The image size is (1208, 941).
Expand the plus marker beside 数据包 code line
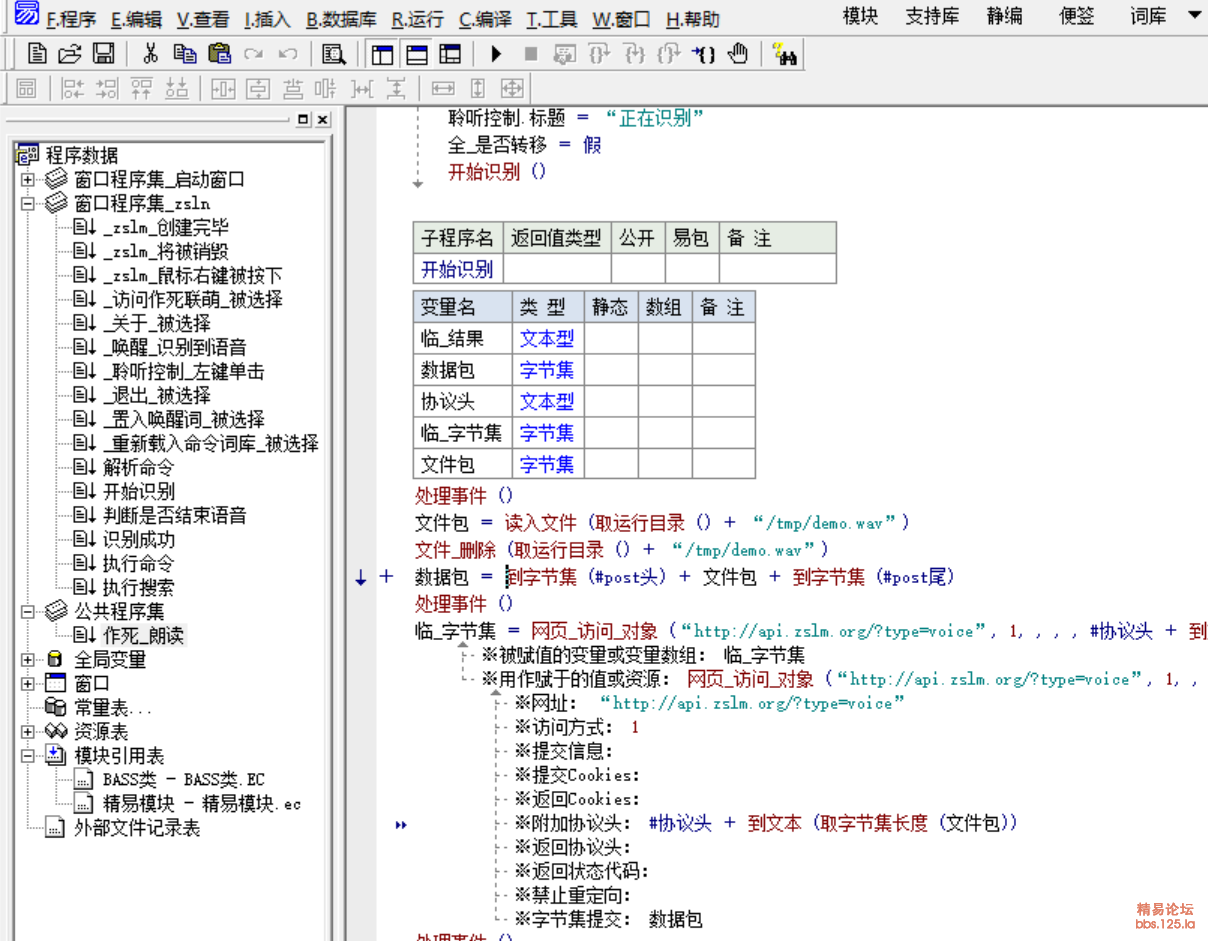point(386,577)
